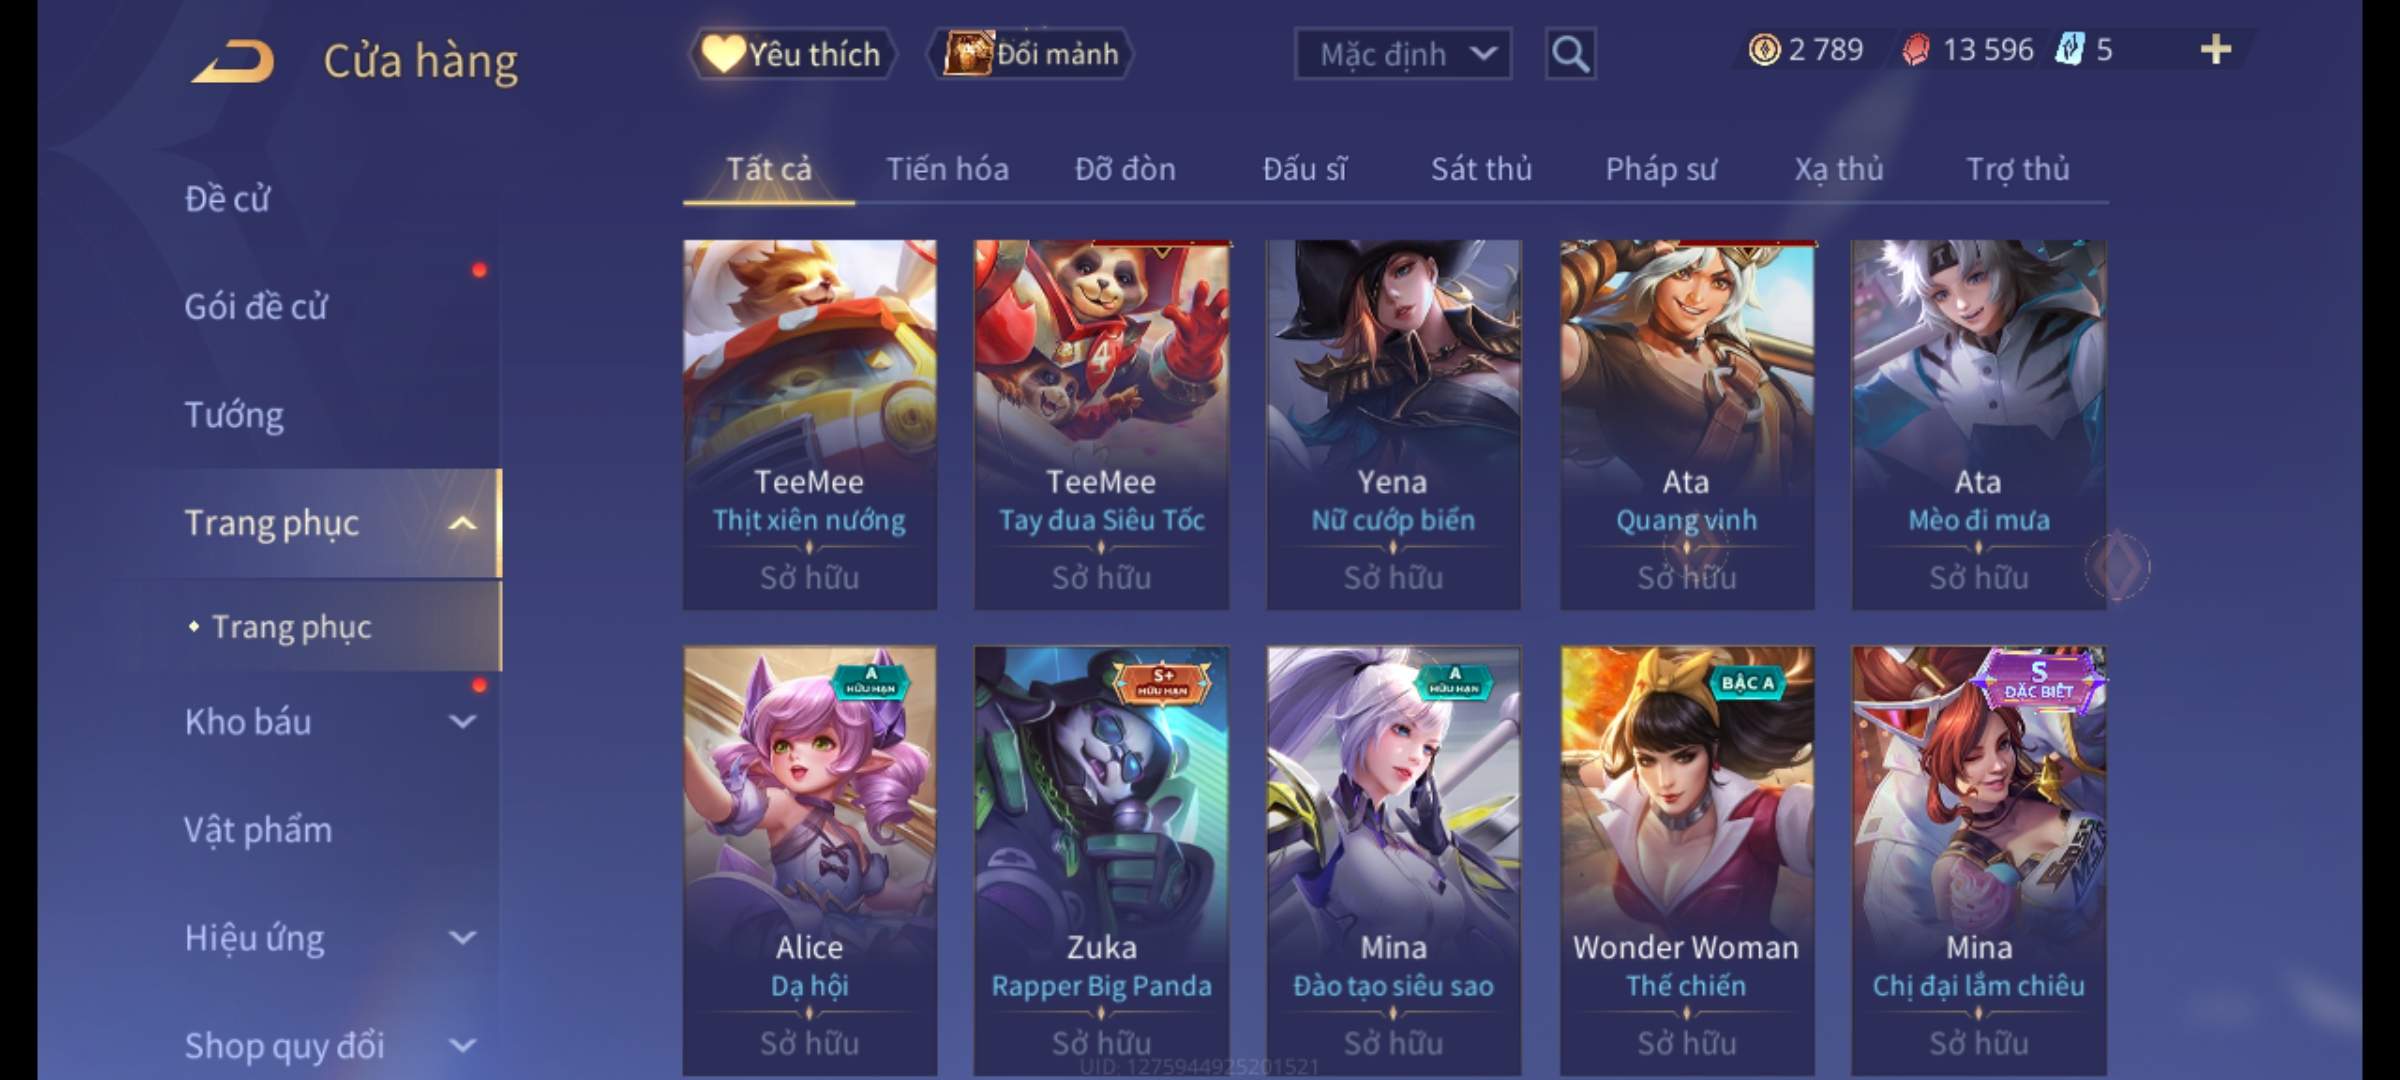This screenshot has height=1080, width=2400.
Task: Collapse the Trang phục sidebar section
Action: [x=462, y=523]
